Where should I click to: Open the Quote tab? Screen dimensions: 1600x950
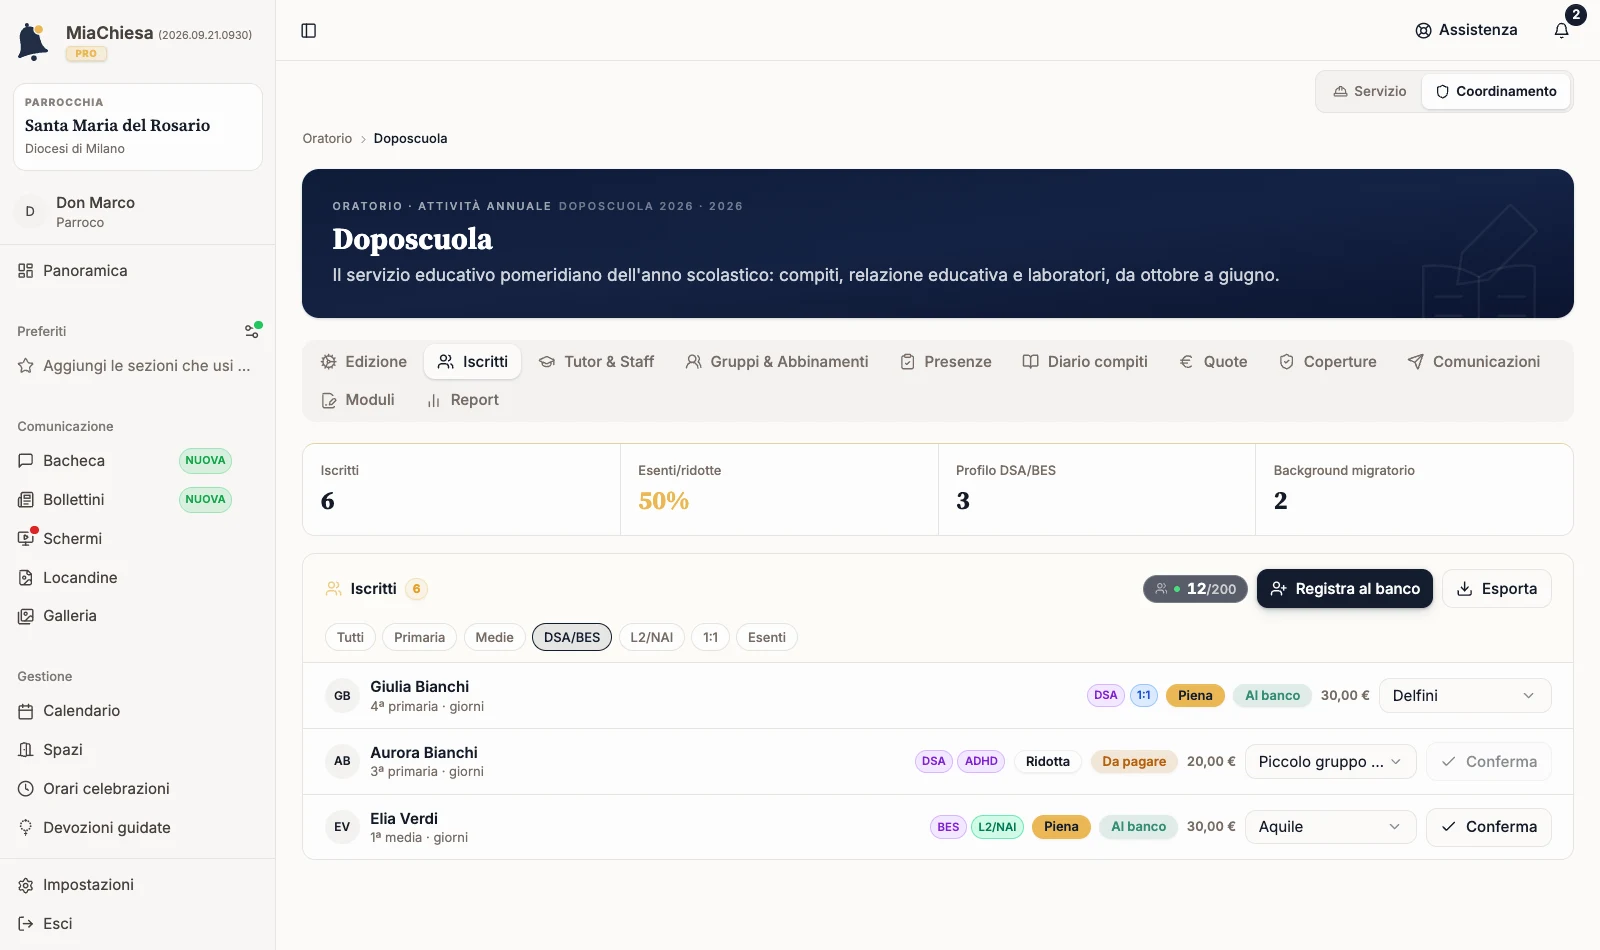[x=1213, y=362]
